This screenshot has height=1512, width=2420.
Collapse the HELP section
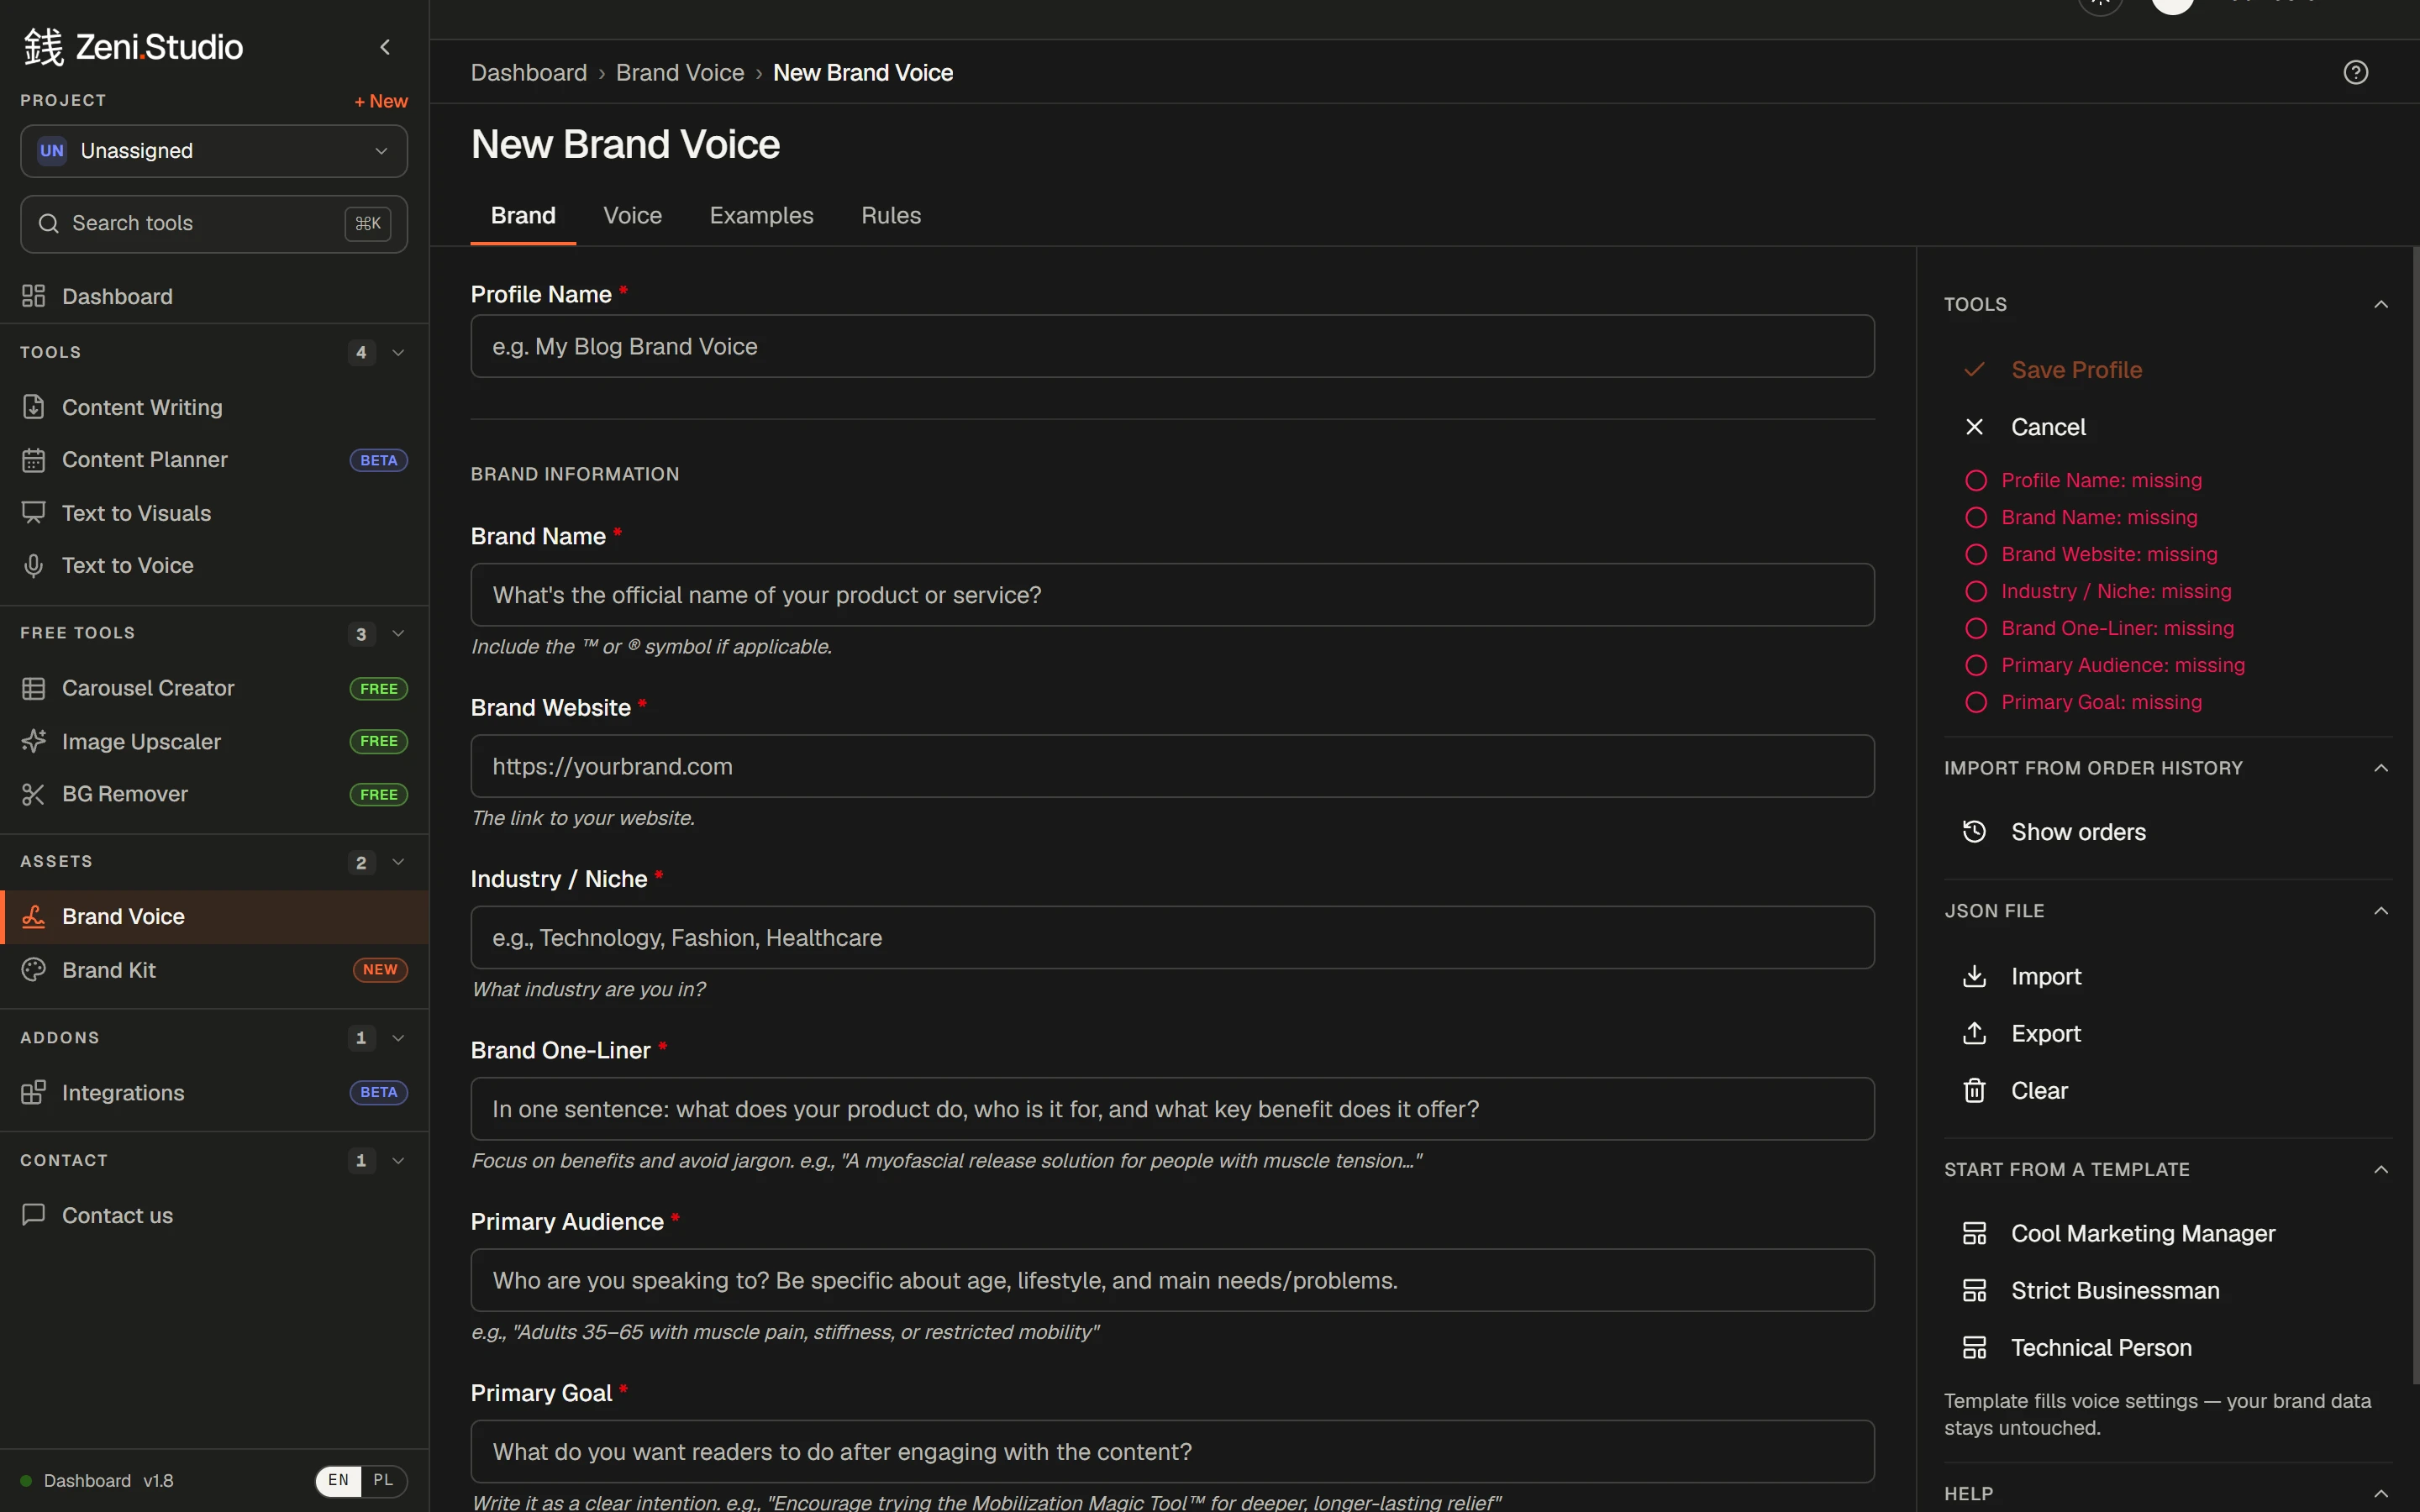tap(2381, 1493)
